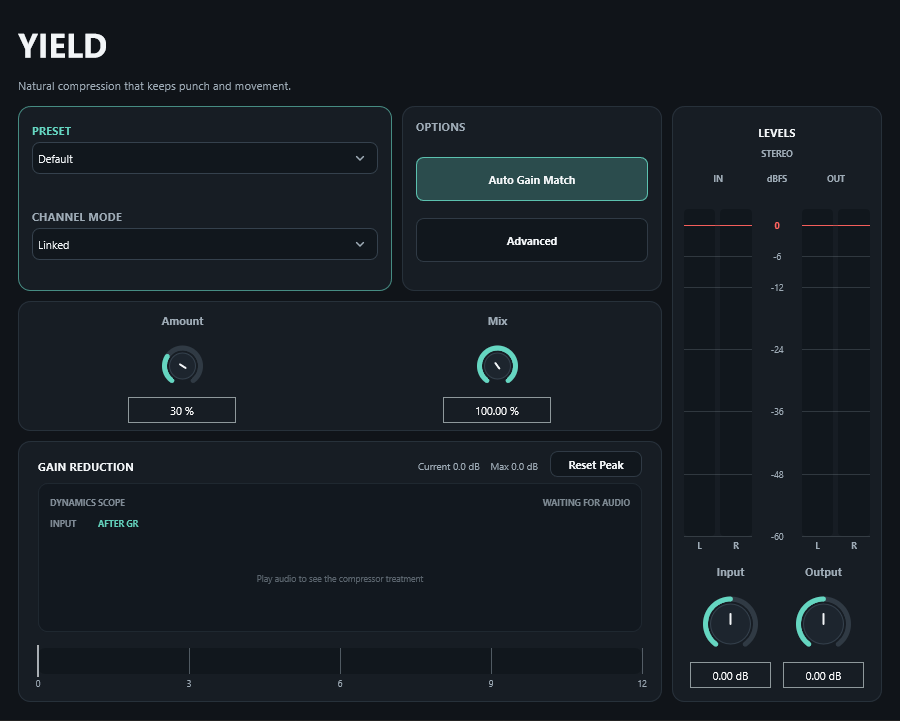This screenshot has width=900, height=721.
Task: Click the IN meter left channel bar
Action: (700, 373)
